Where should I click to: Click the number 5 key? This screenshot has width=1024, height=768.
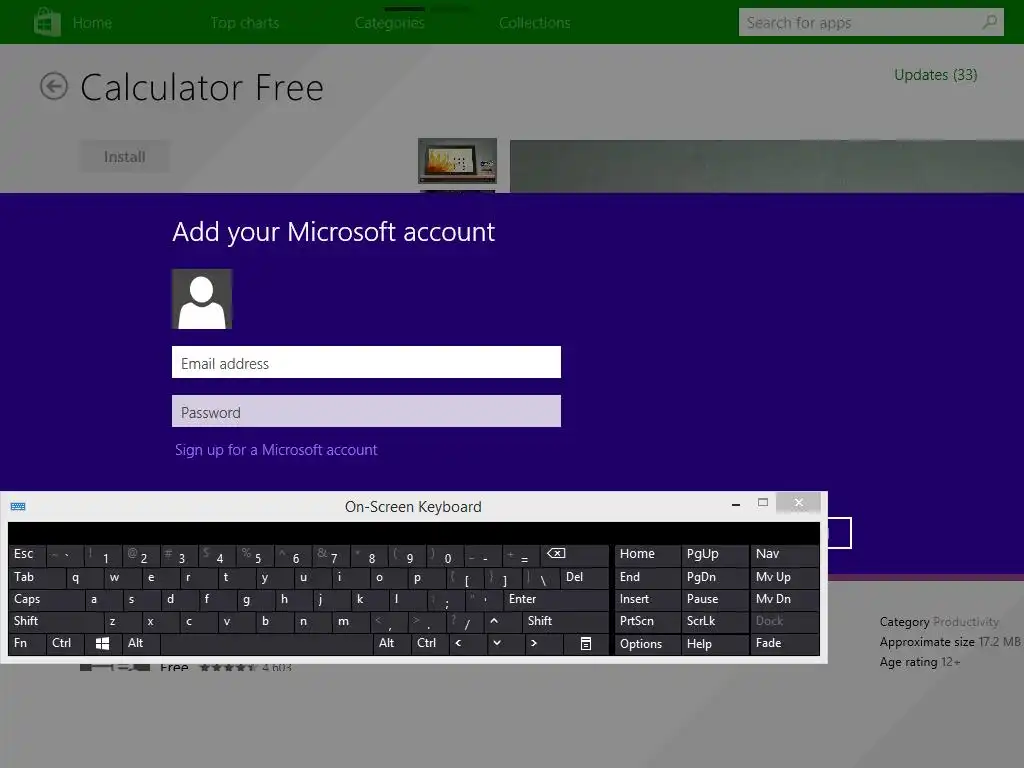coord(255,556)
